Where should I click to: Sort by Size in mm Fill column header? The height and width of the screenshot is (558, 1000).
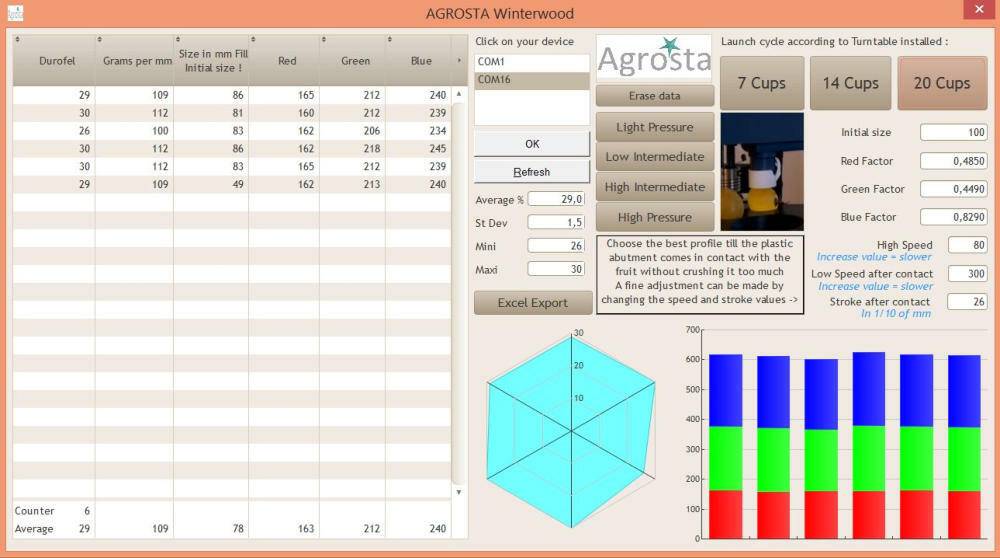pos(211,61)
